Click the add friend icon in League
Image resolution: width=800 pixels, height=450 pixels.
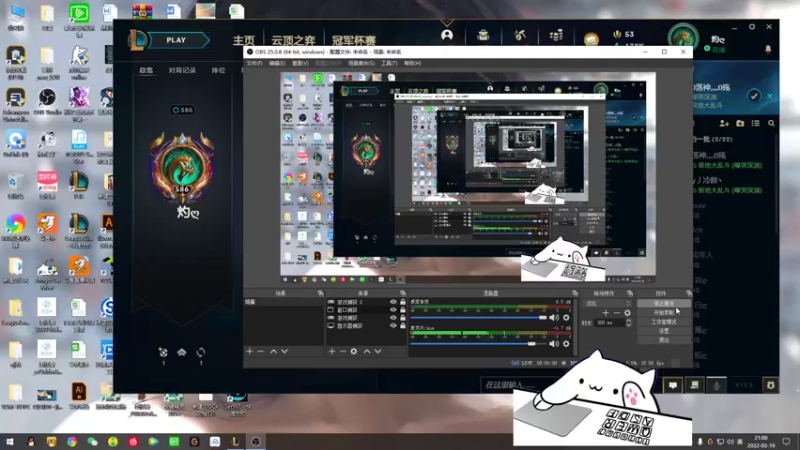pyautogui.click(x=724, y=123)
